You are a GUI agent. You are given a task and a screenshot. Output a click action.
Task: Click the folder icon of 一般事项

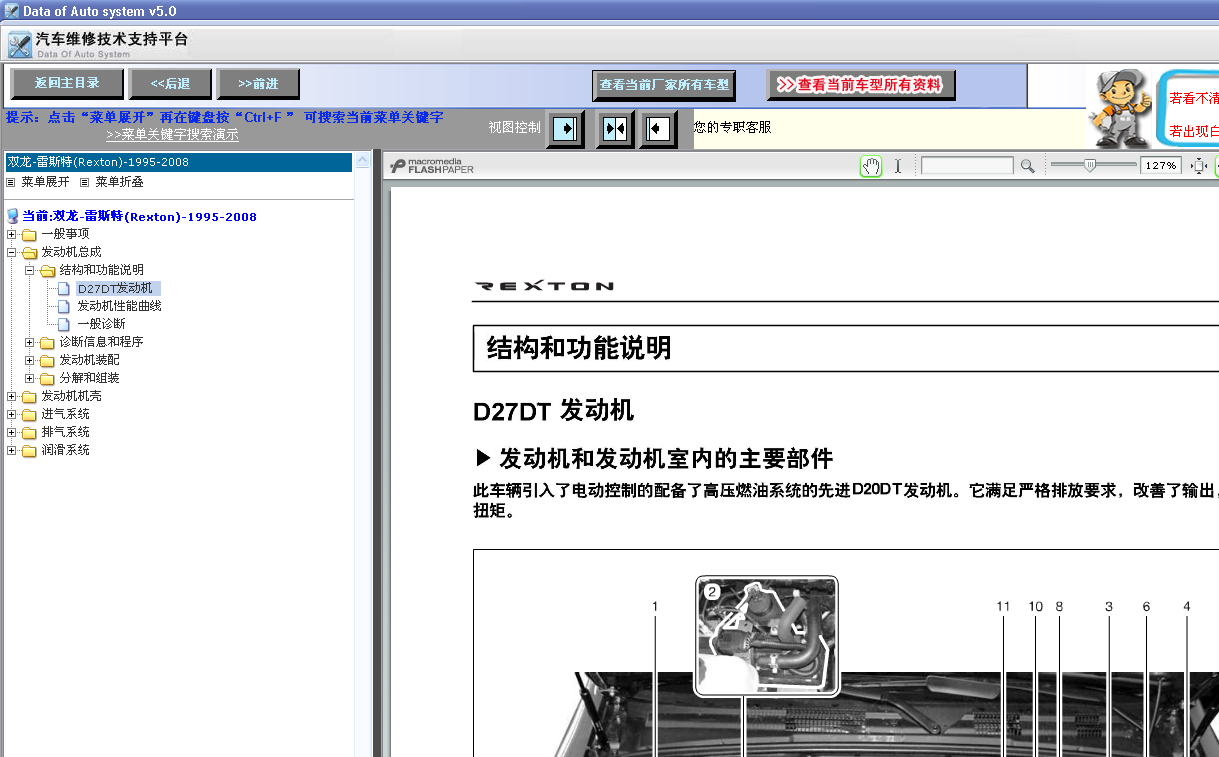point(29,234)
